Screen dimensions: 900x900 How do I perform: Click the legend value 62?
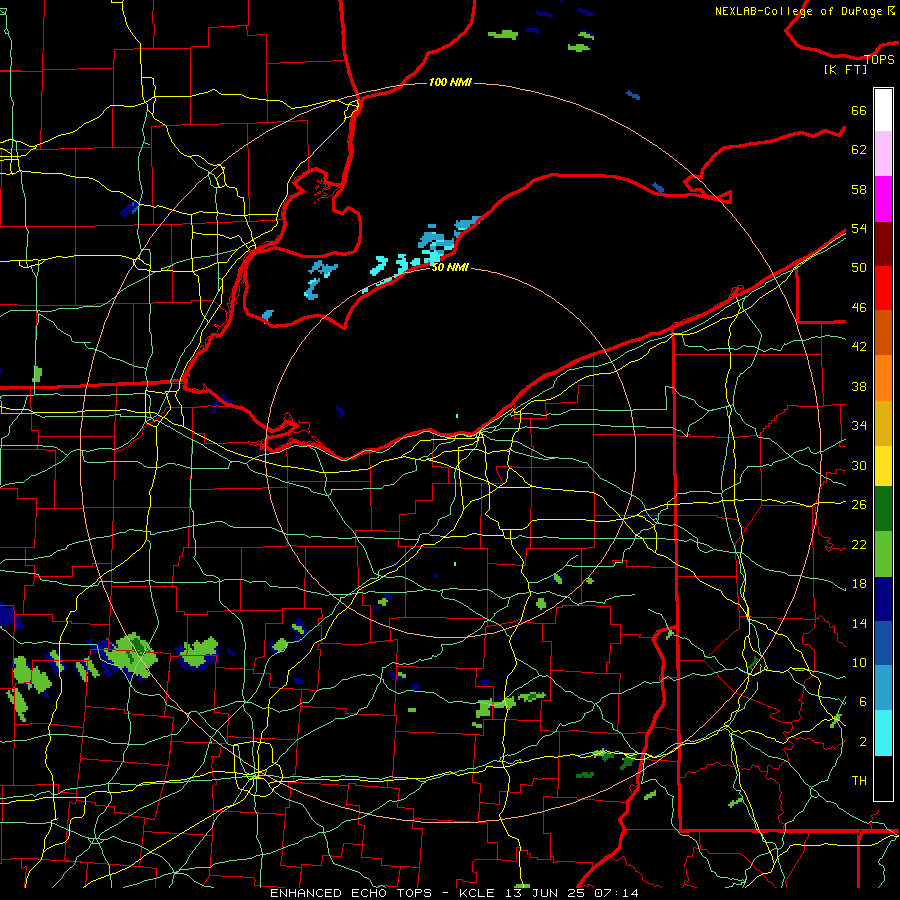pos(859,150)
